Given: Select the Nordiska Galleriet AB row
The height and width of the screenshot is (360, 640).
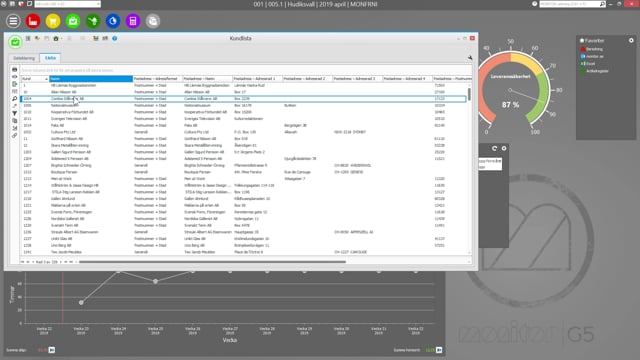Looking at the screenshot, I should click(243, 219).
